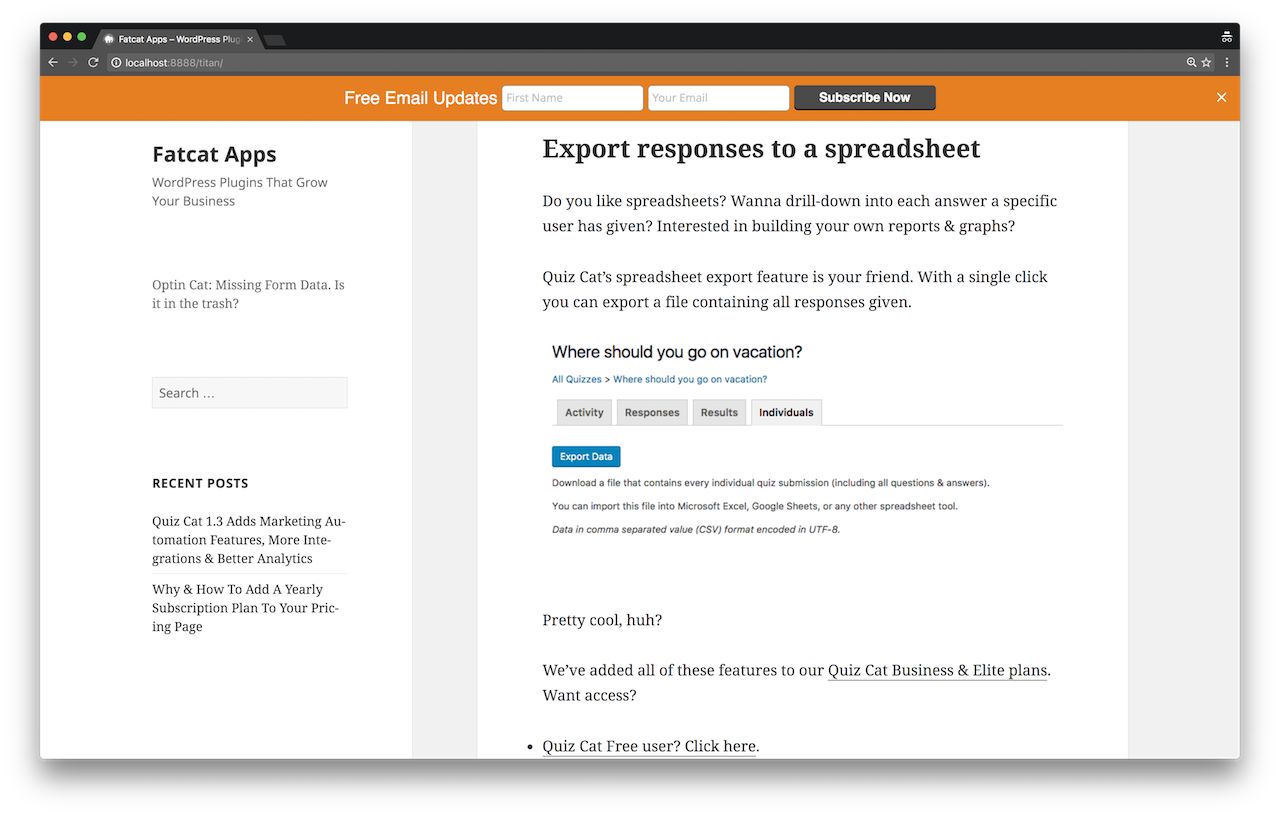This screenshot has width=1280, height=816.
Task: Click the Fatcat Apps site title
Action: [214, 154]
